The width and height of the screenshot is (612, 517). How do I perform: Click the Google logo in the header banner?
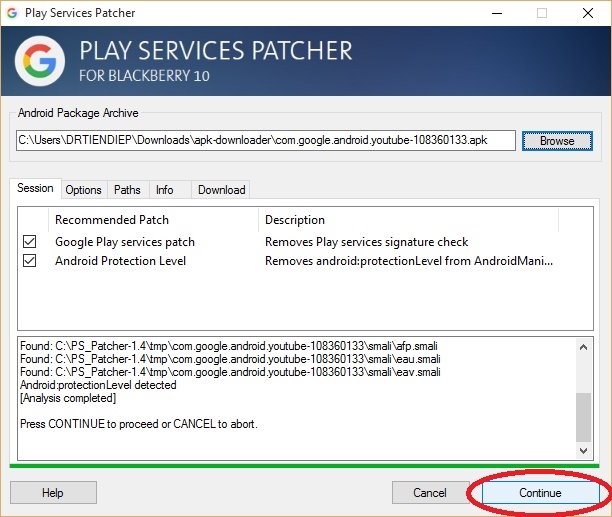point(40,62)
